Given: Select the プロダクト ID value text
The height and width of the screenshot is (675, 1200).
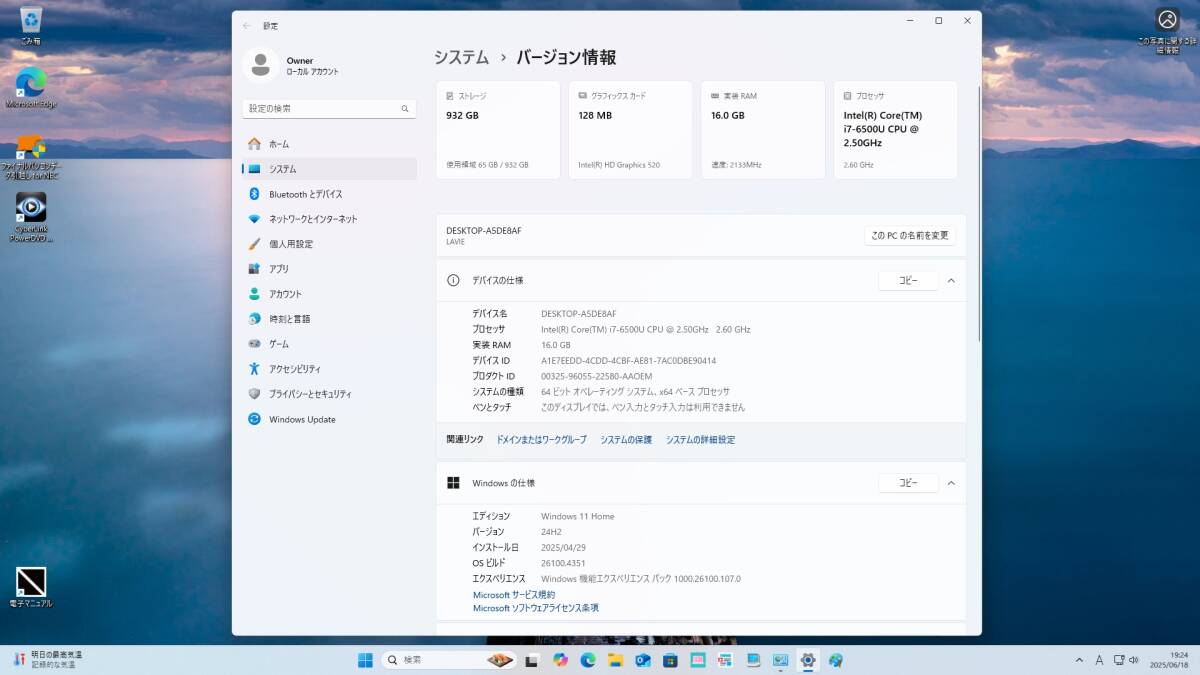Looking at the screenshot, I should (596, 376).
